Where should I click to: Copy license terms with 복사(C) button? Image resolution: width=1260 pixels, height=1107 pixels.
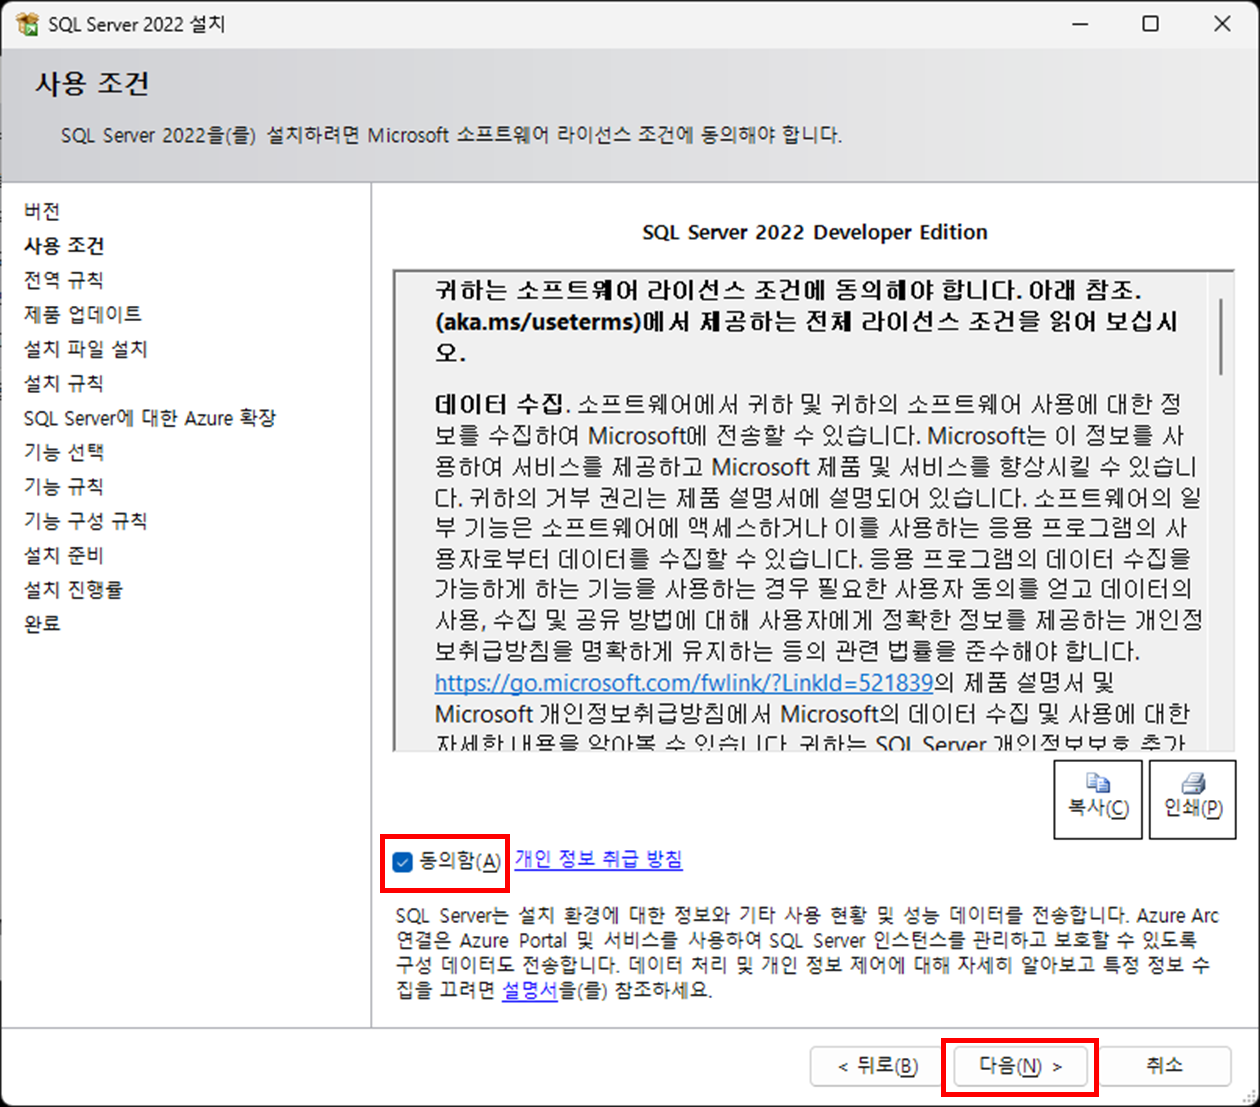coord(1098,799)
